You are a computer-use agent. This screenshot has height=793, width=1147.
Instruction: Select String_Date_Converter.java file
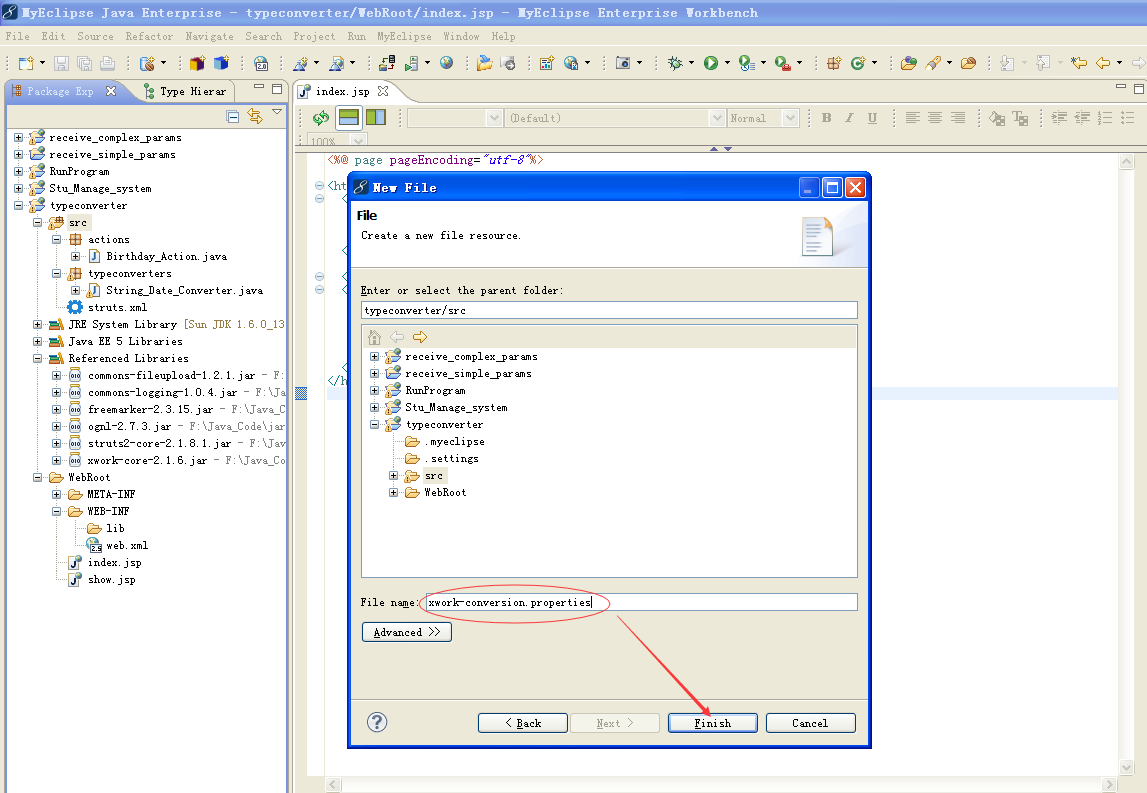[x=184, y=290]
